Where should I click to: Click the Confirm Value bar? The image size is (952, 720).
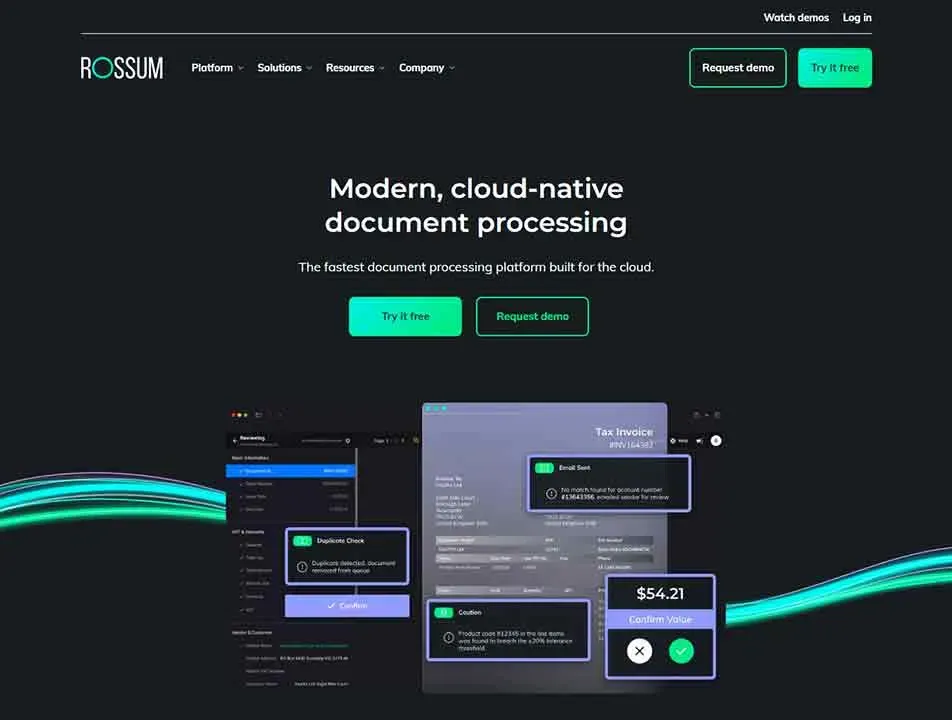[660, 619]
